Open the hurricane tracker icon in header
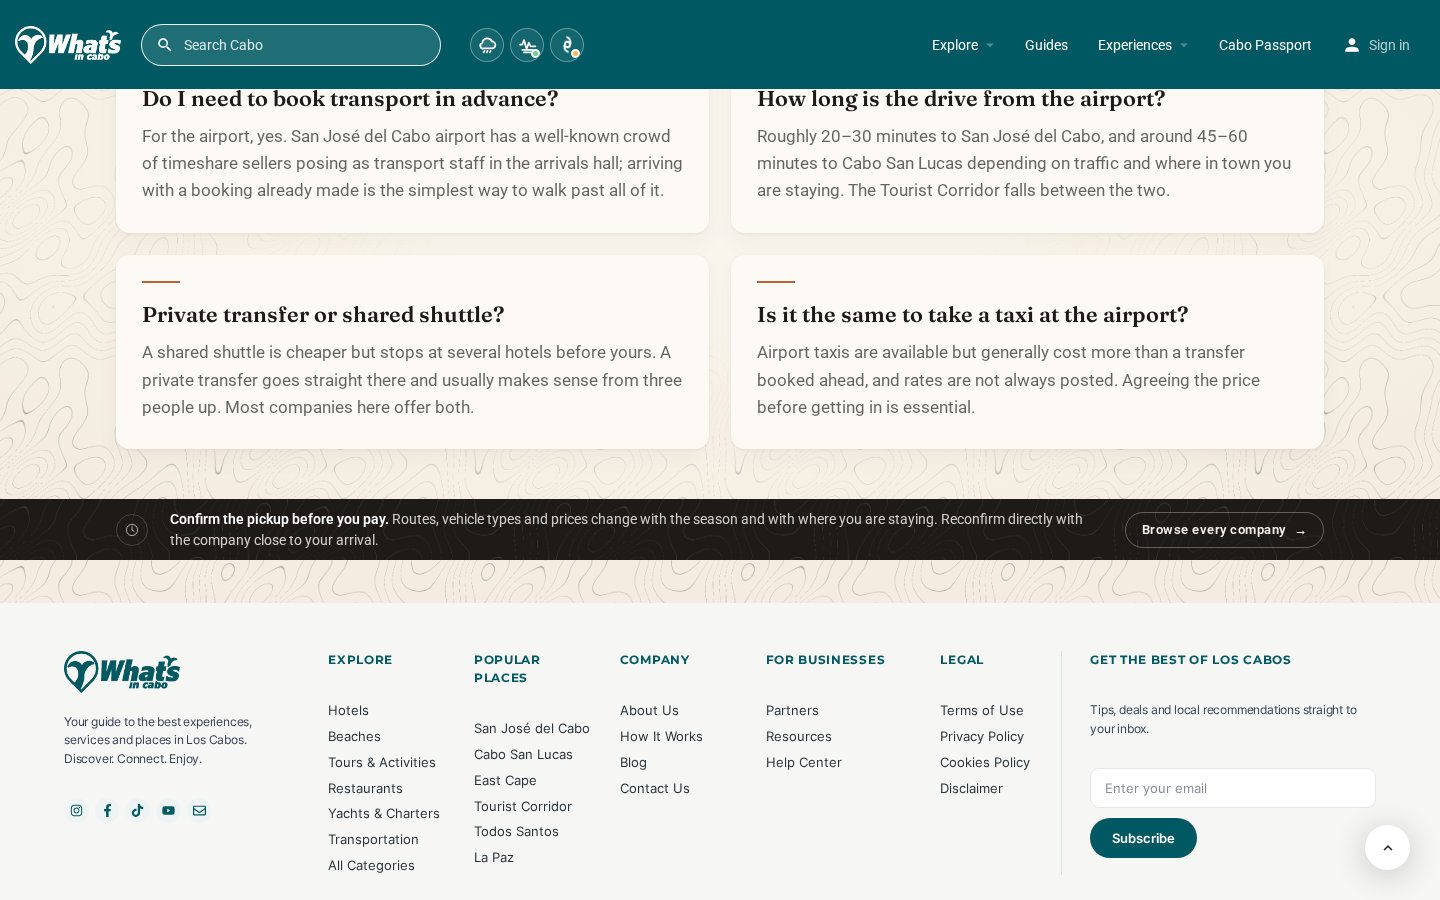1440x900 pixels. pyautogui.click(x=567, y=45)
